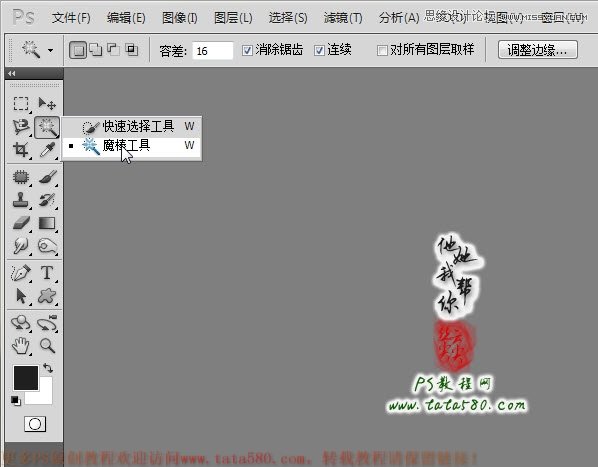The width and height of the screenshot is (598, 467).
Task: Open 编辑(E) menu
Action: [126, 18]
